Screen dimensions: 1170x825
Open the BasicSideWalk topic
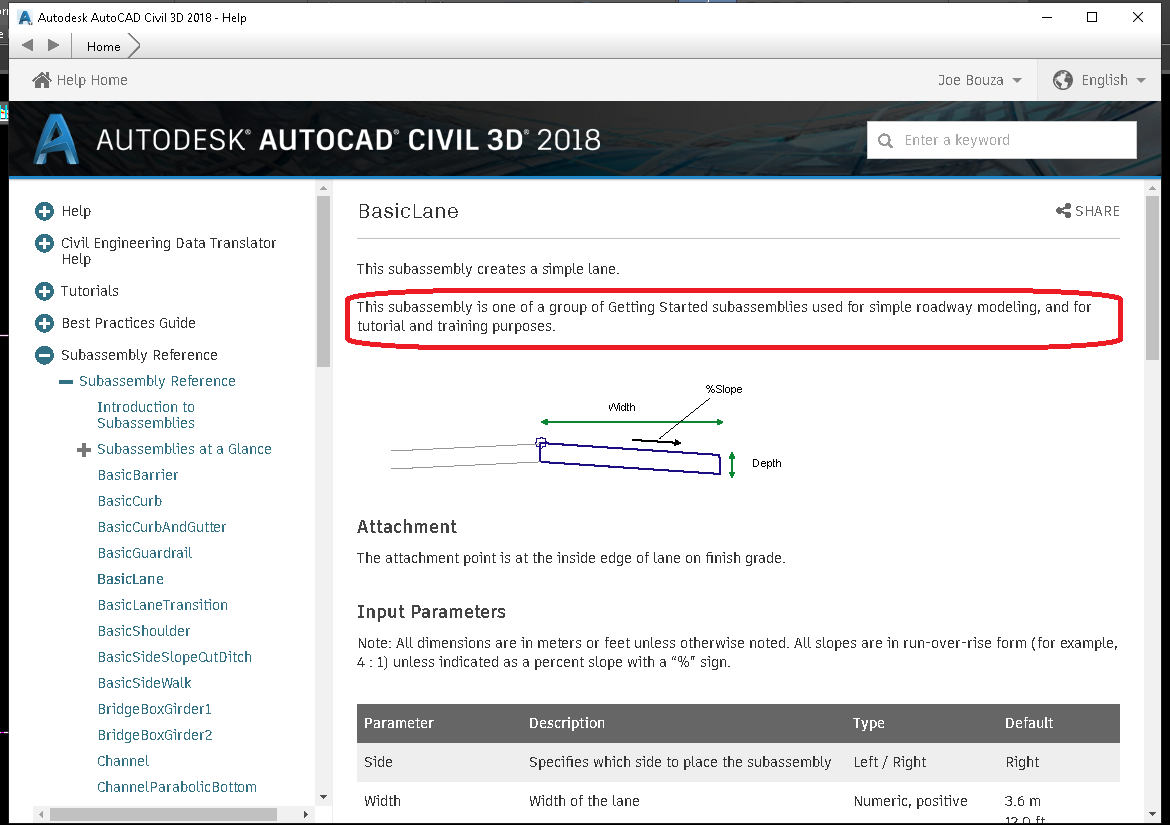(144, 683)
